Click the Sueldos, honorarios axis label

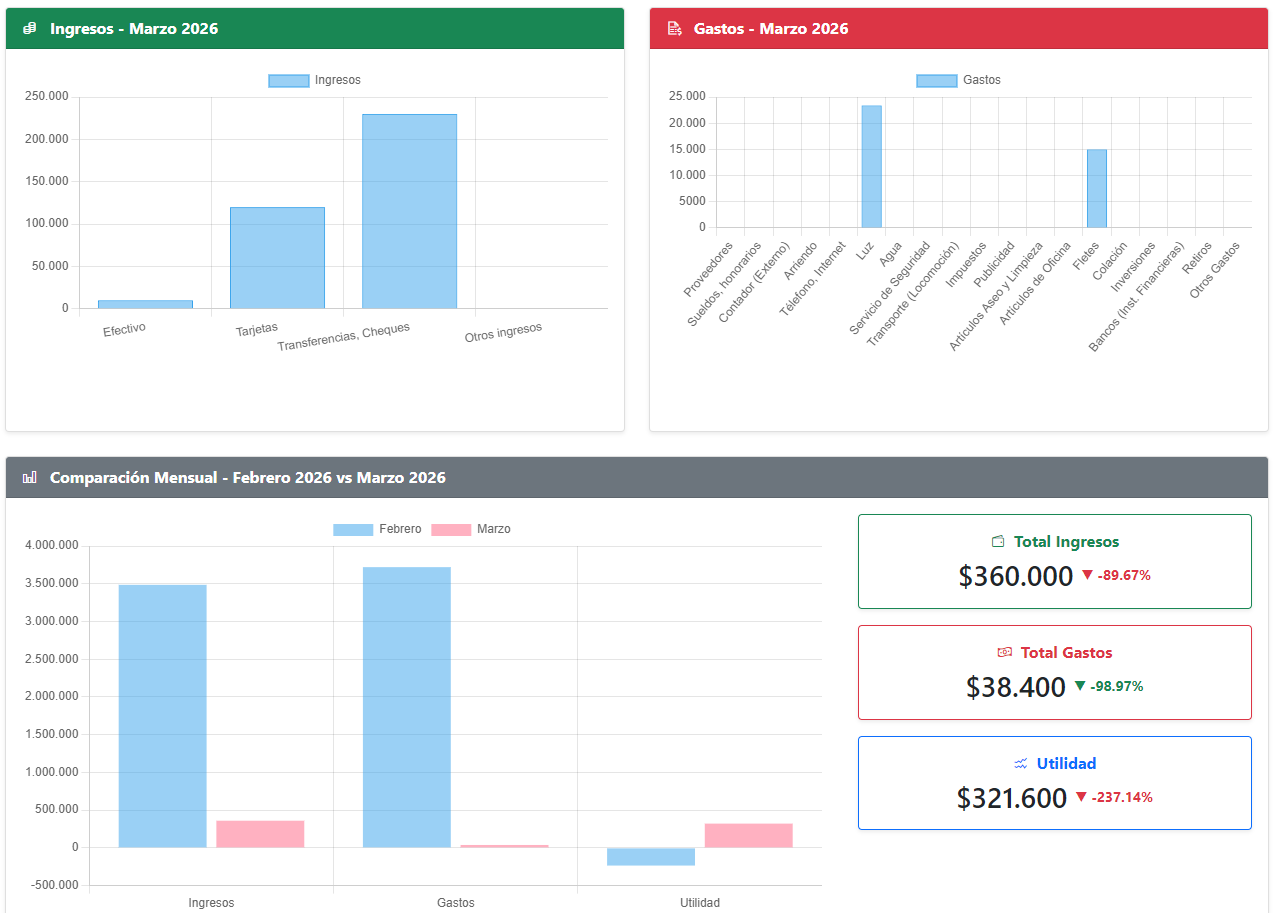click(x=724, y=283)
